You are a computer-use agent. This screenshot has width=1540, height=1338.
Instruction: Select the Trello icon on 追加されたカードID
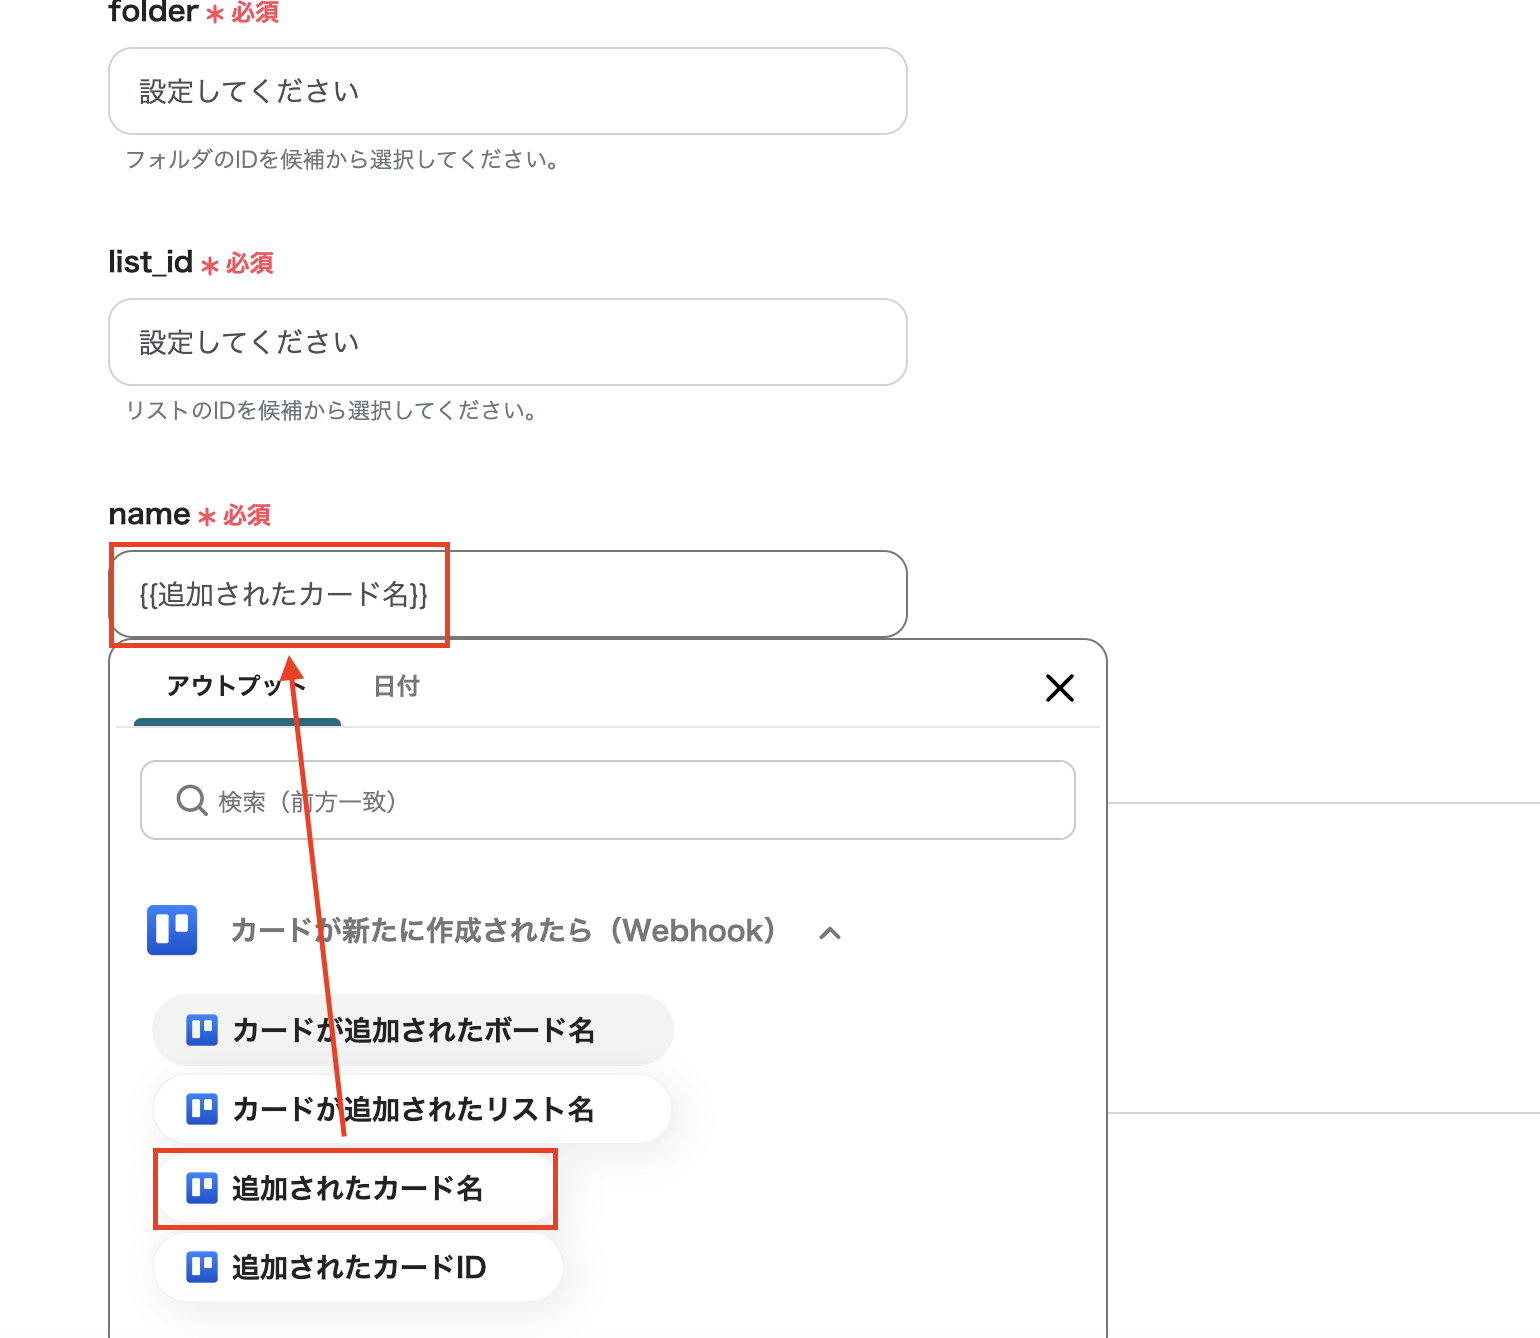tap(201, 1266)
